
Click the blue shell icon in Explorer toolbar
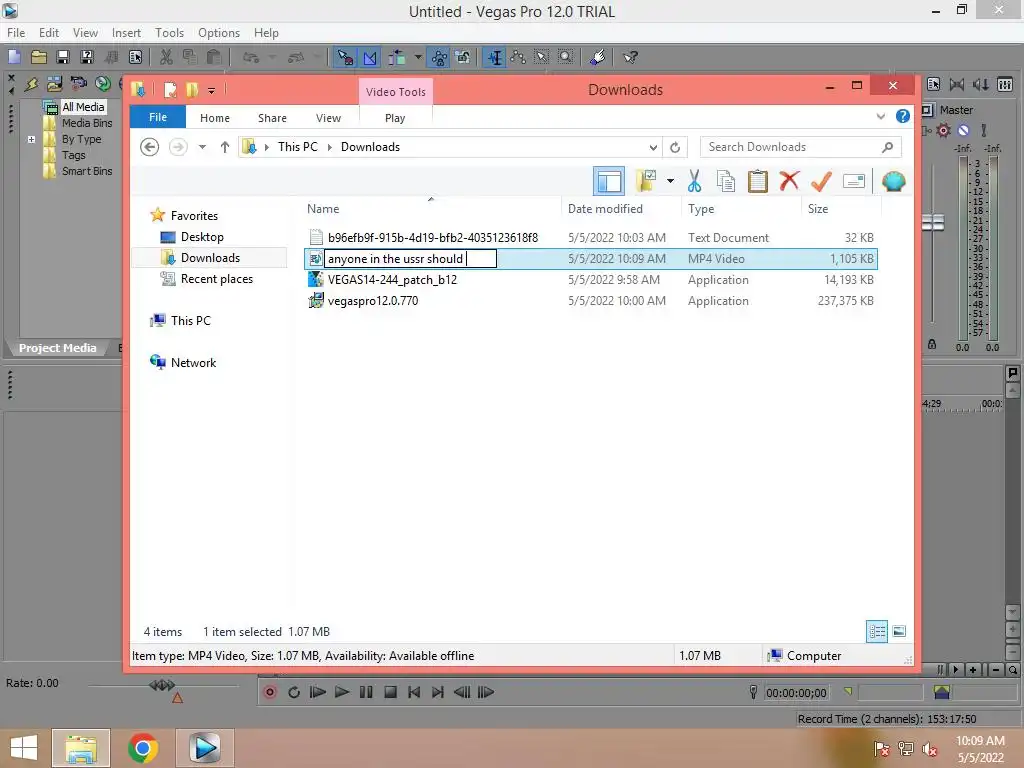tap(893, 181)
